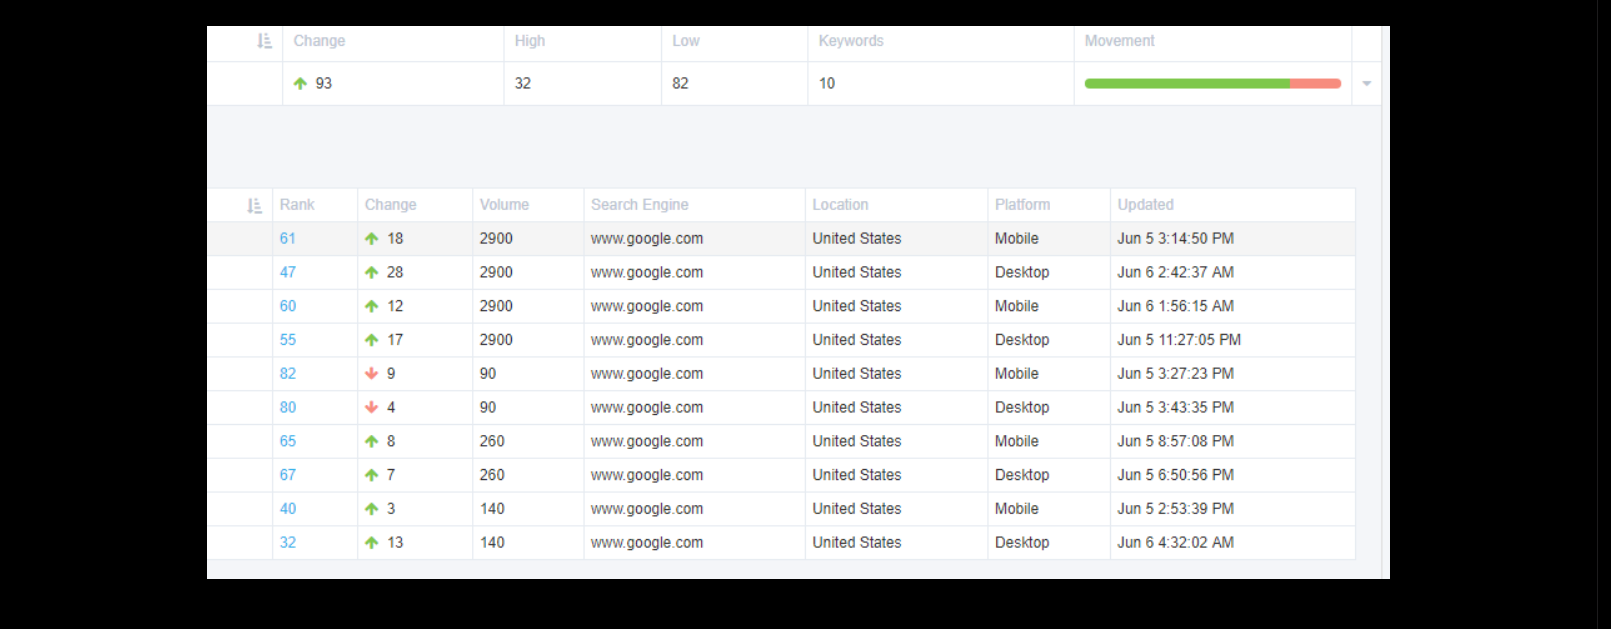Open the rank 82 link
Image resolution: width=1611 pixels, height=629 pixels.
(x=288, y=374)
